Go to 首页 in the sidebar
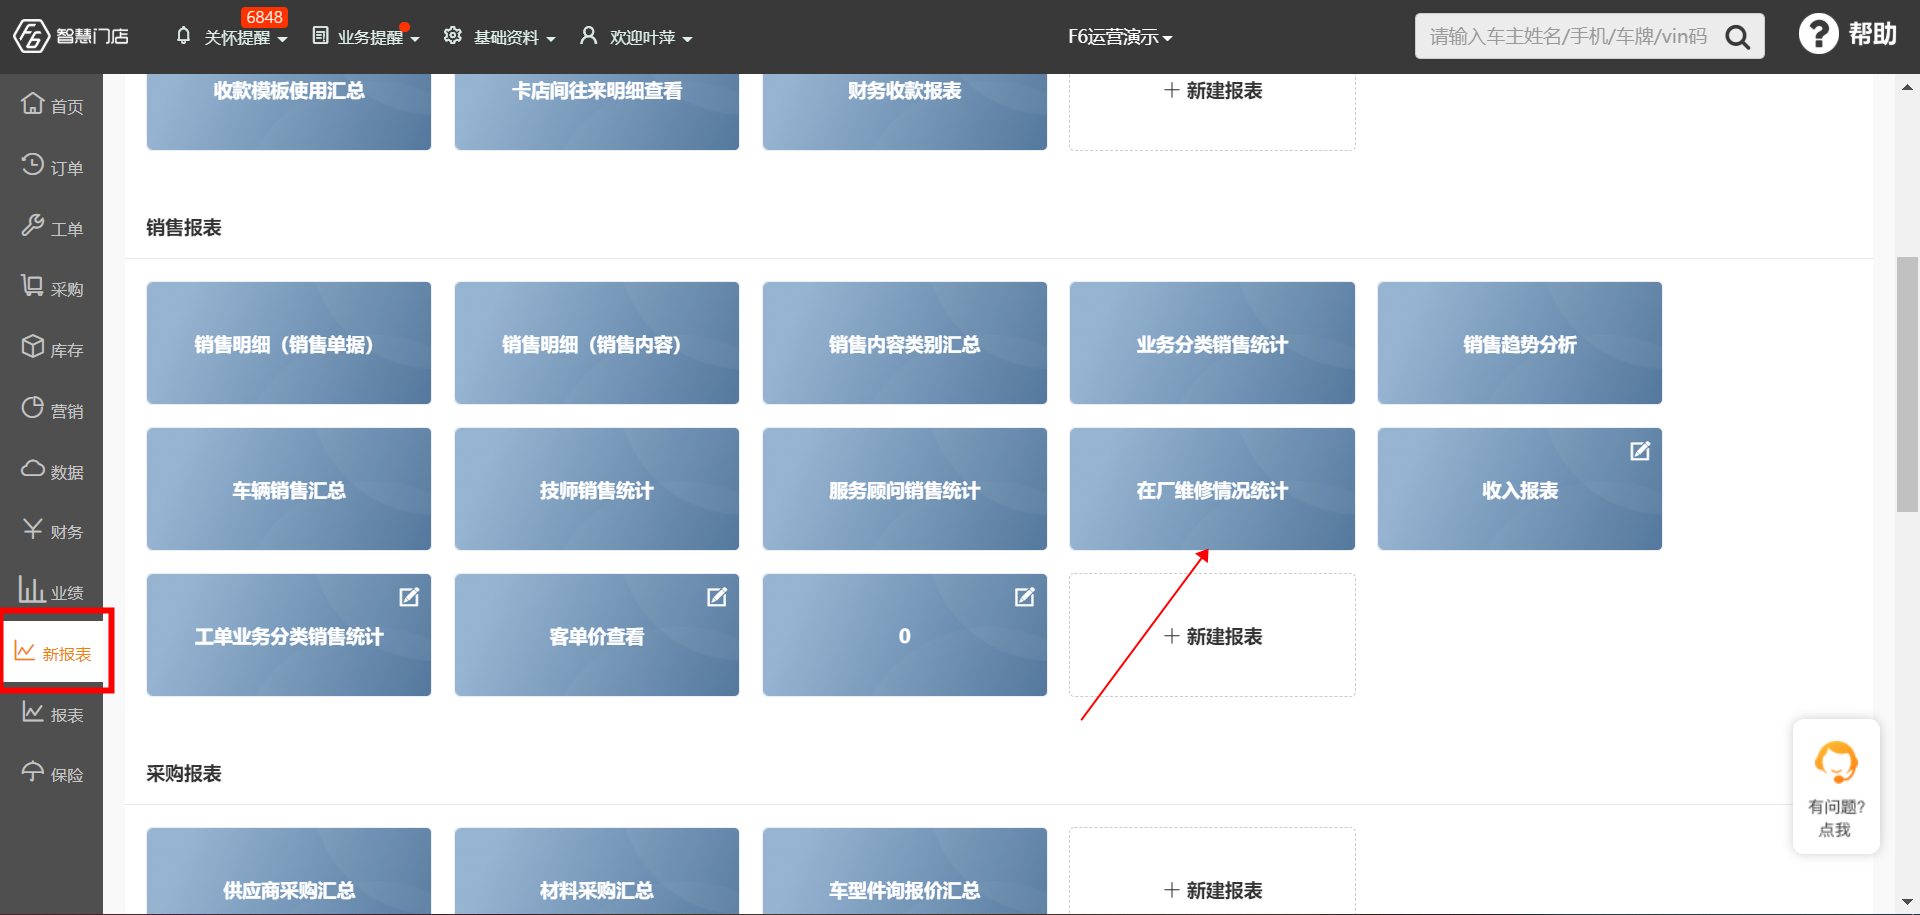This screenshot has height=915, width=1920. click(x=52, y=105)
